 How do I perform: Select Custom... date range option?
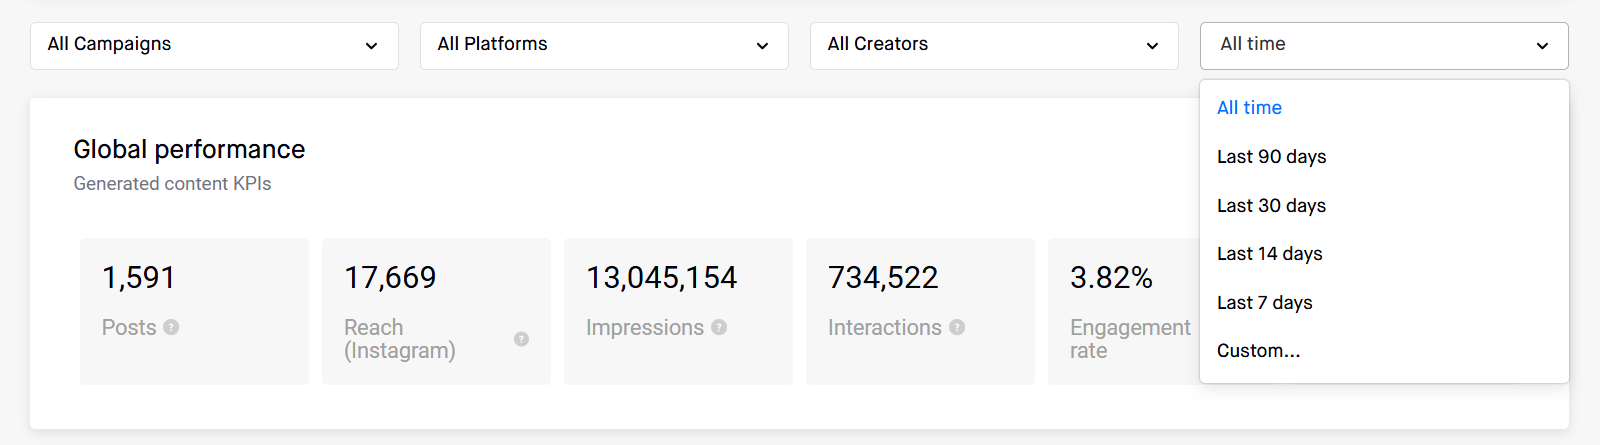[x=1259, y=351]
